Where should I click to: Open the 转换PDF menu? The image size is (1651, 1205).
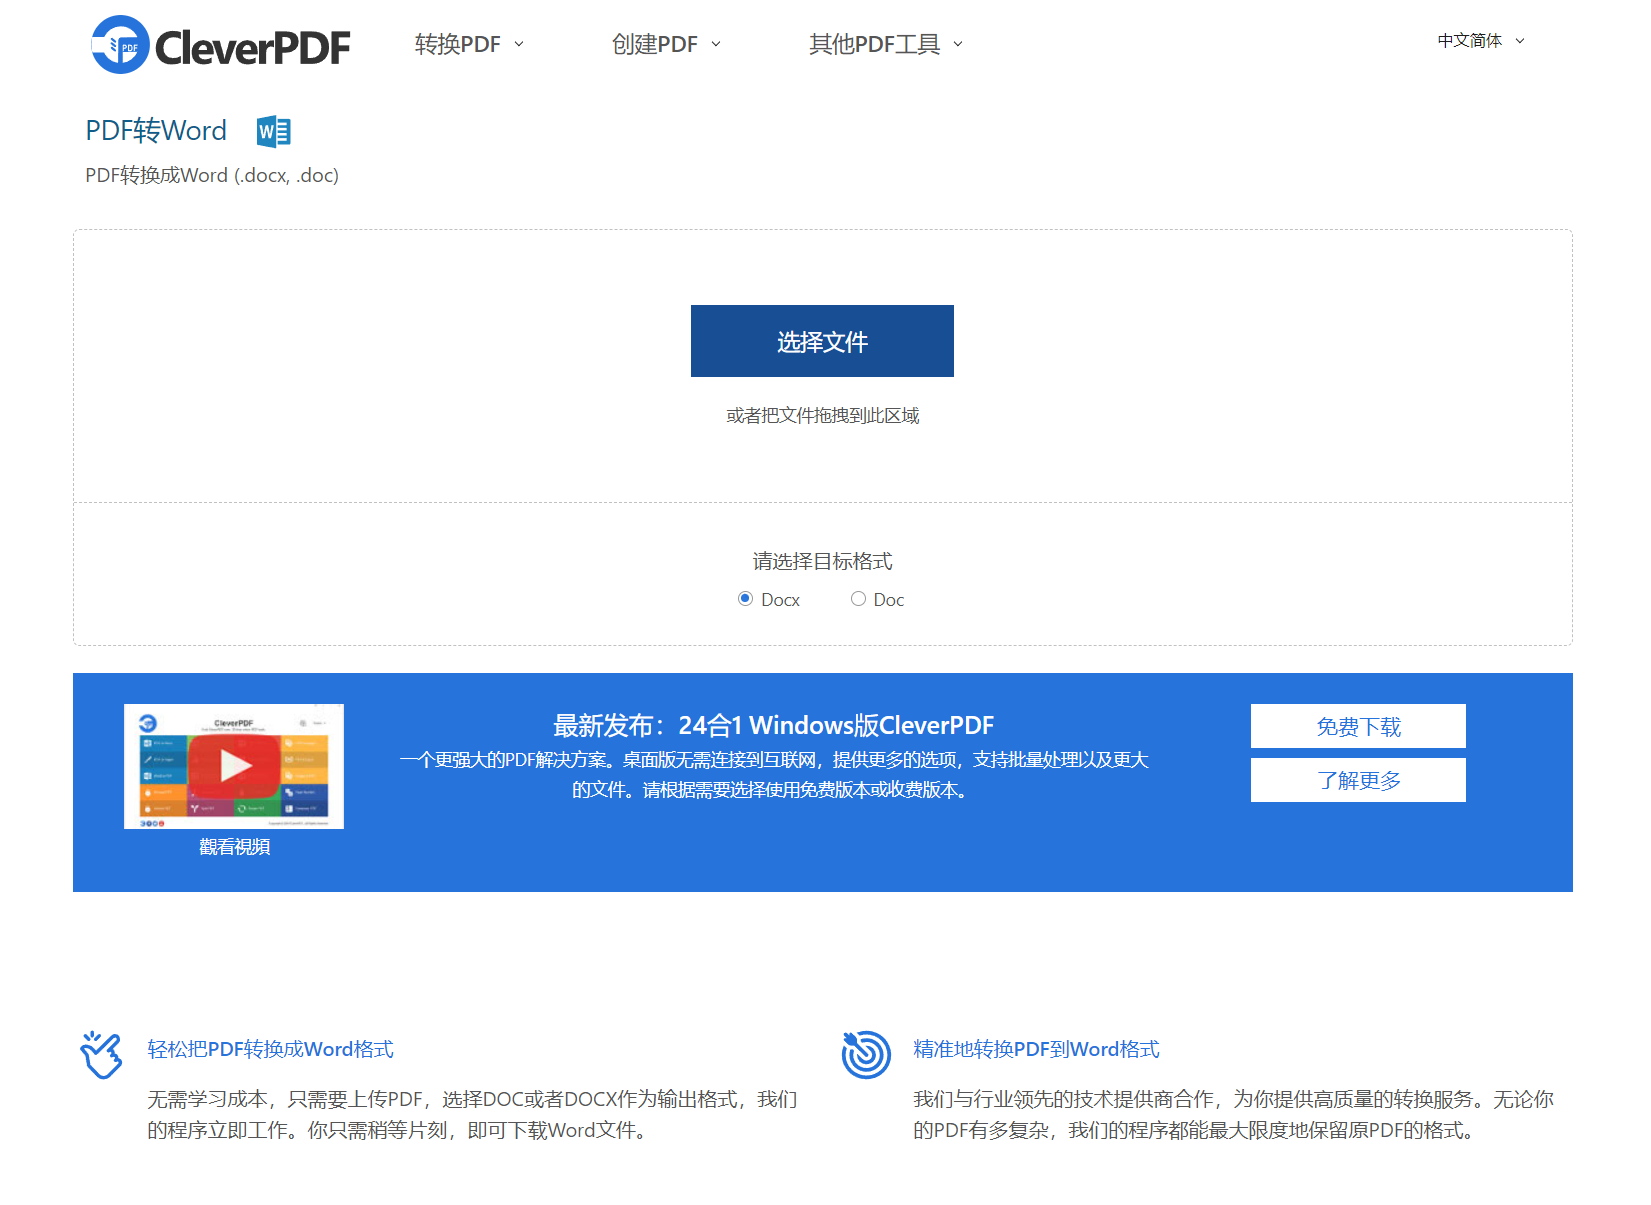point(457,44)
